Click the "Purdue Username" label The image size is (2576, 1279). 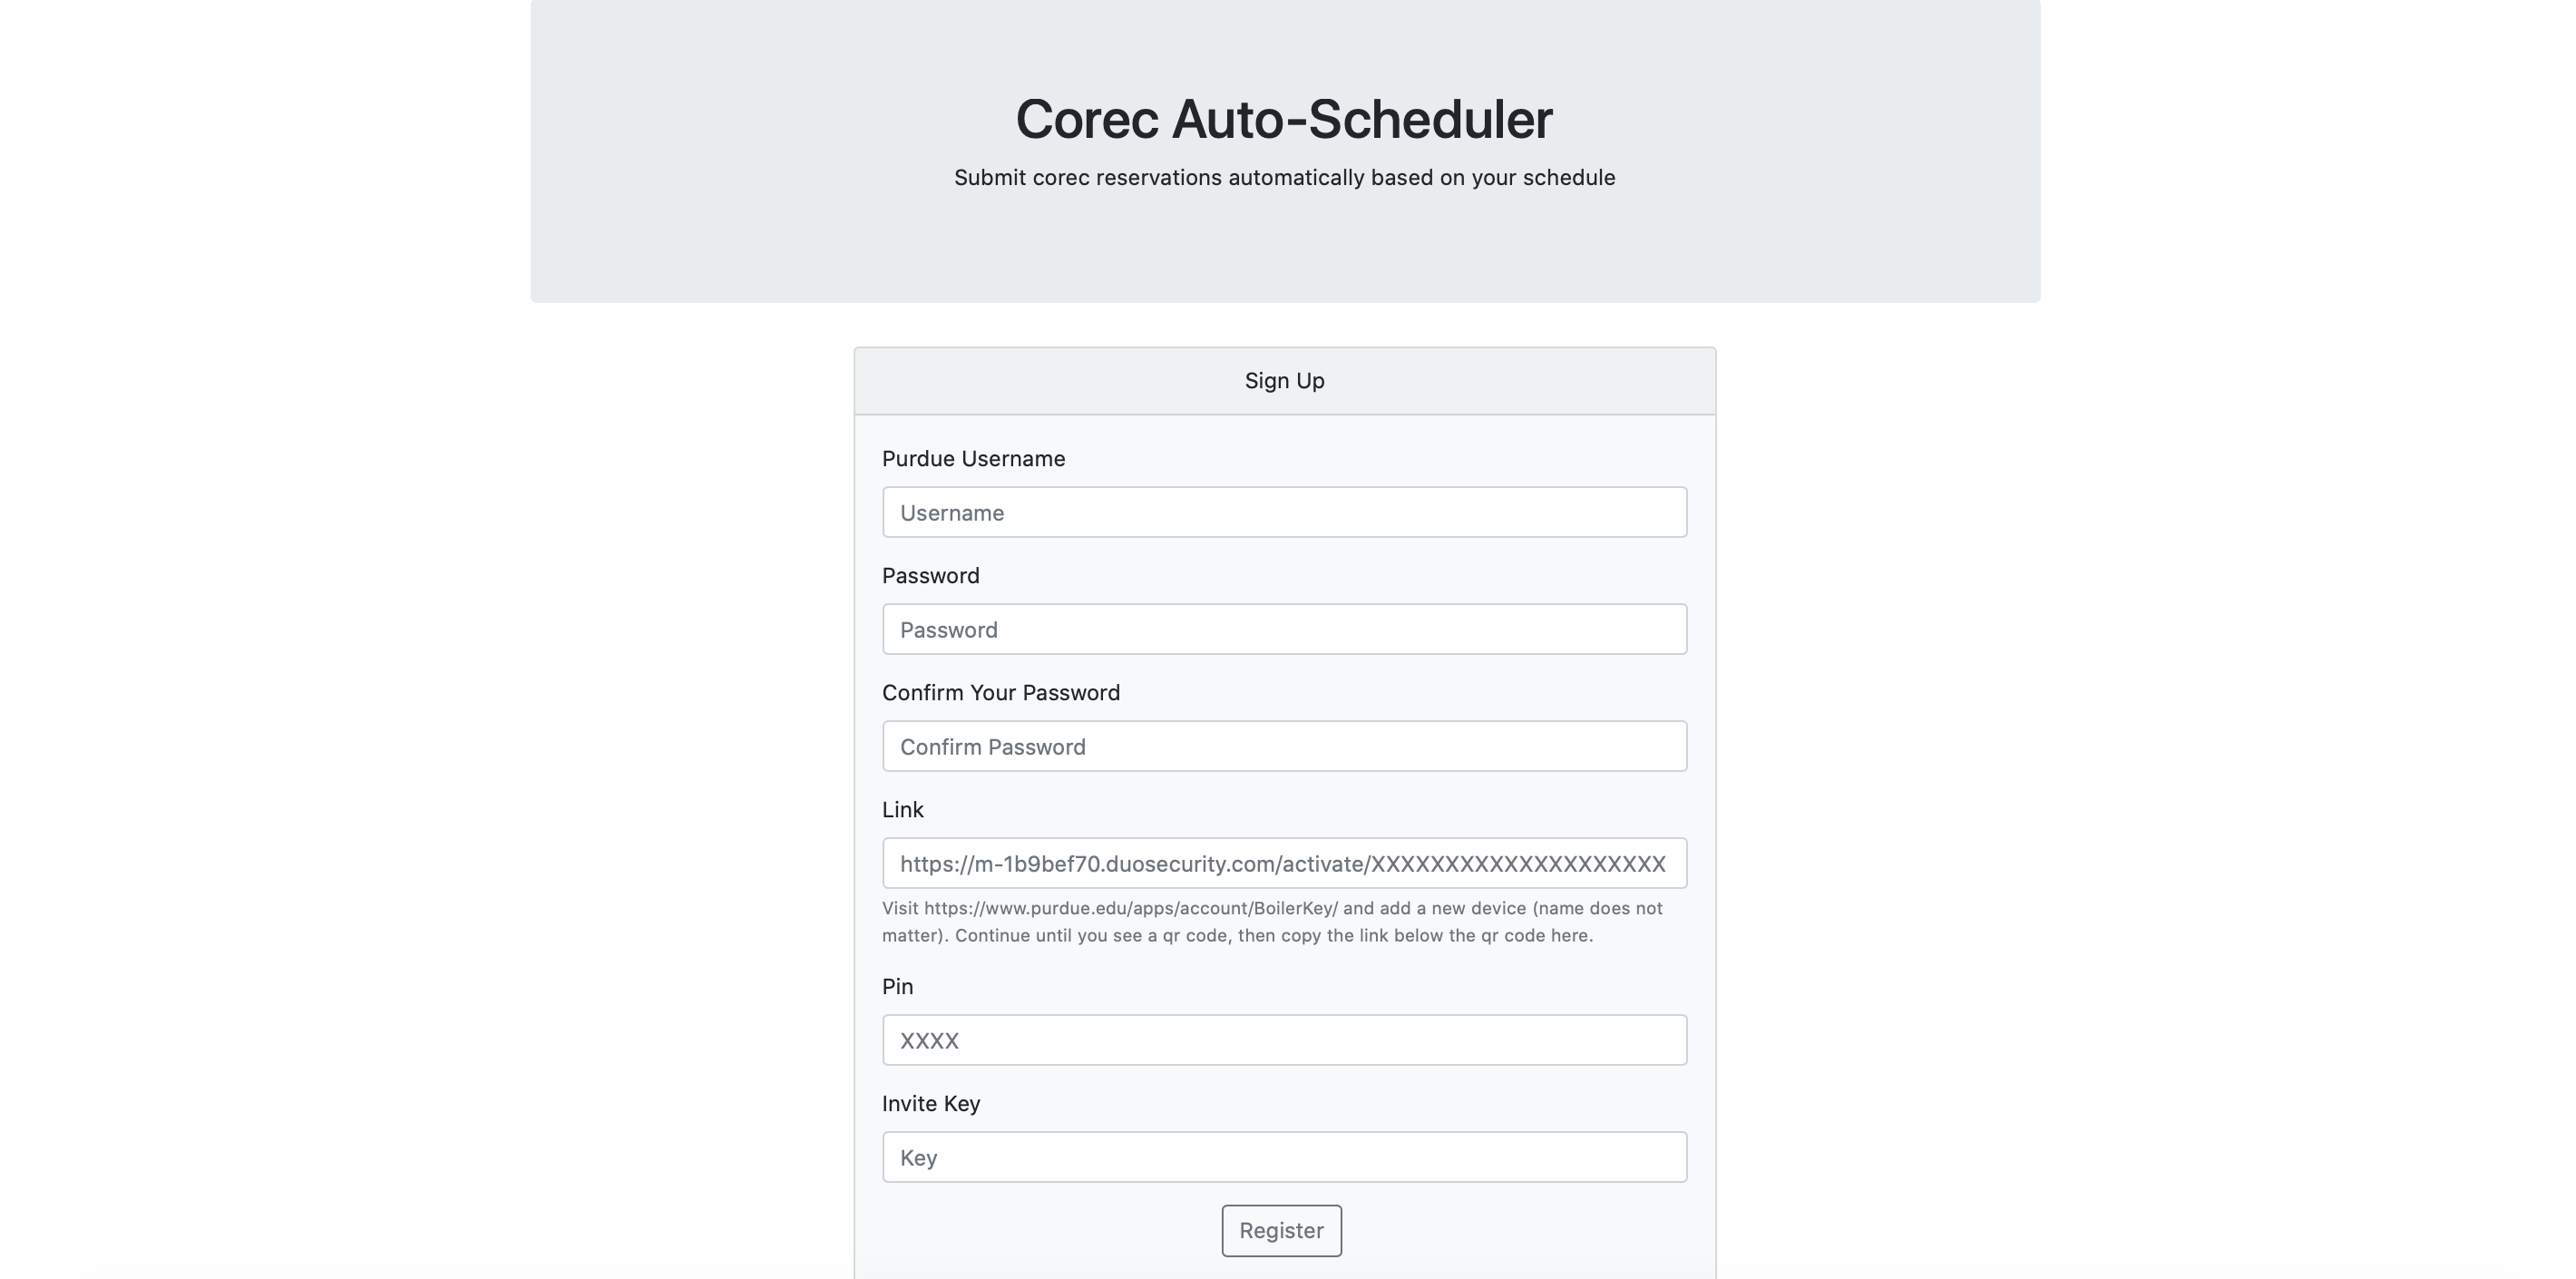point(973,459)
